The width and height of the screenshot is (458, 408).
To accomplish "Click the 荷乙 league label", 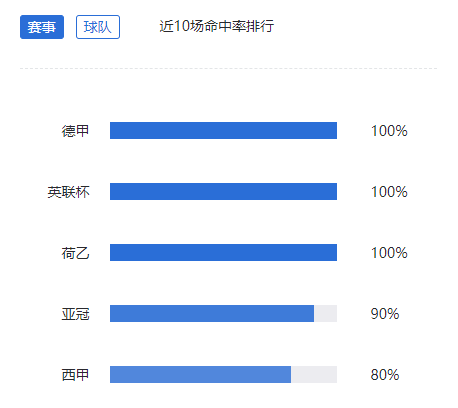I will (x=75, y=253).
